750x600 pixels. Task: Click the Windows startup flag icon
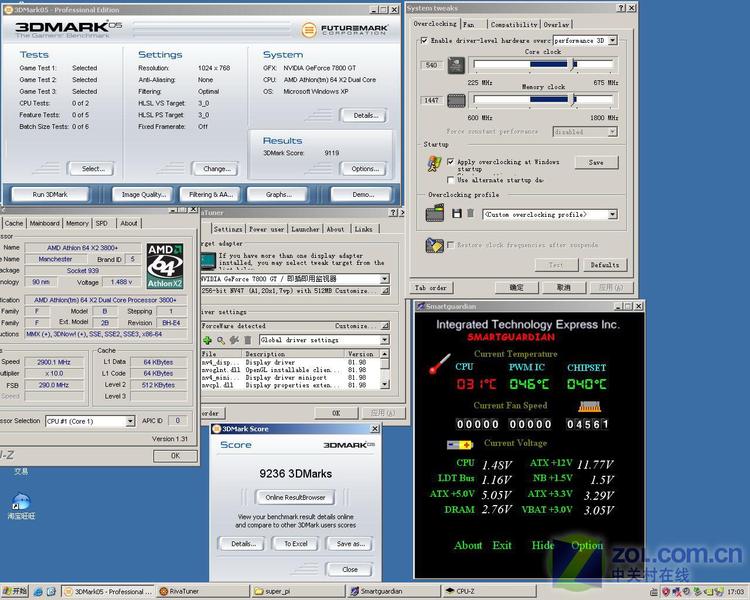pos(434,164)
